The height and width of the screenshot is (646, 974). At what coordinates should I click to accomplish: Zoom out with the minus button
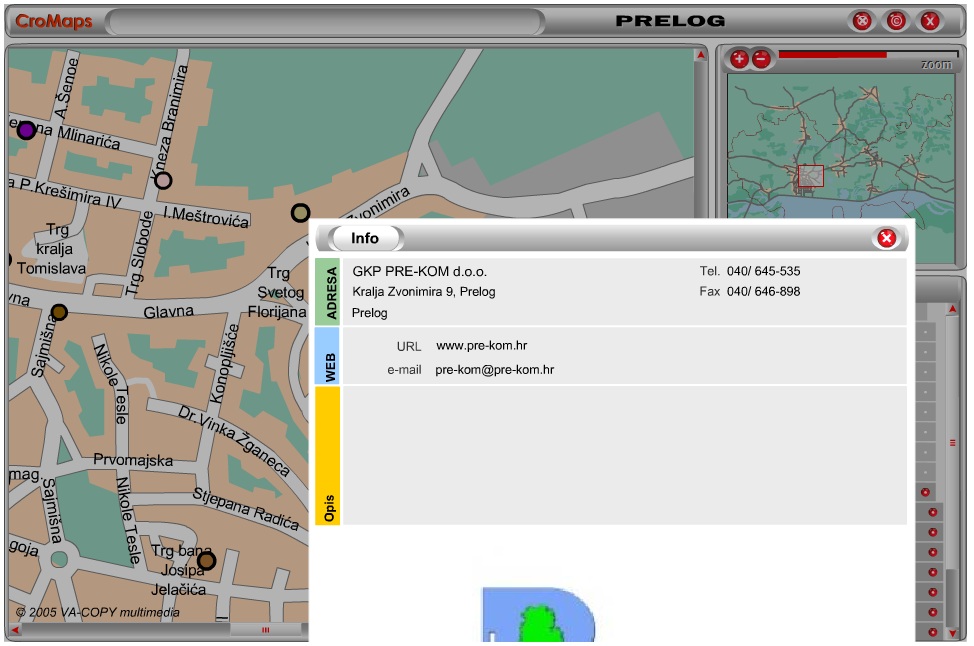pyautogui.click(x=761, y=59)
